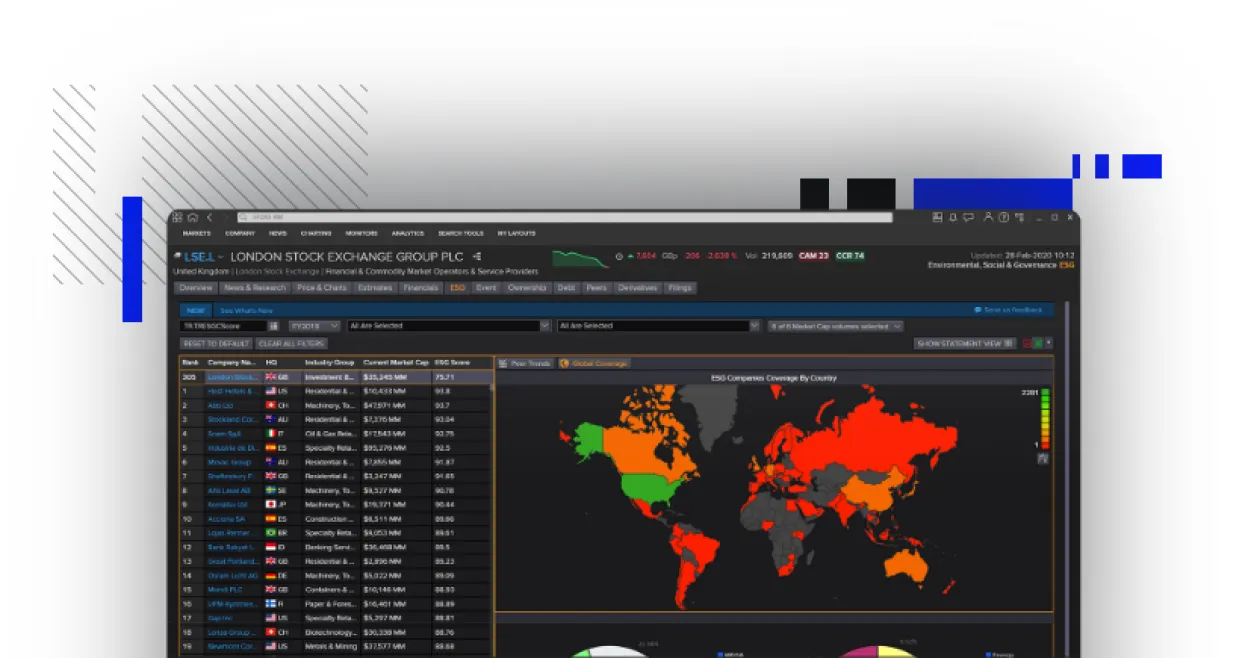
Task: Click the map color legend scale
Action: click(1045, 418)
